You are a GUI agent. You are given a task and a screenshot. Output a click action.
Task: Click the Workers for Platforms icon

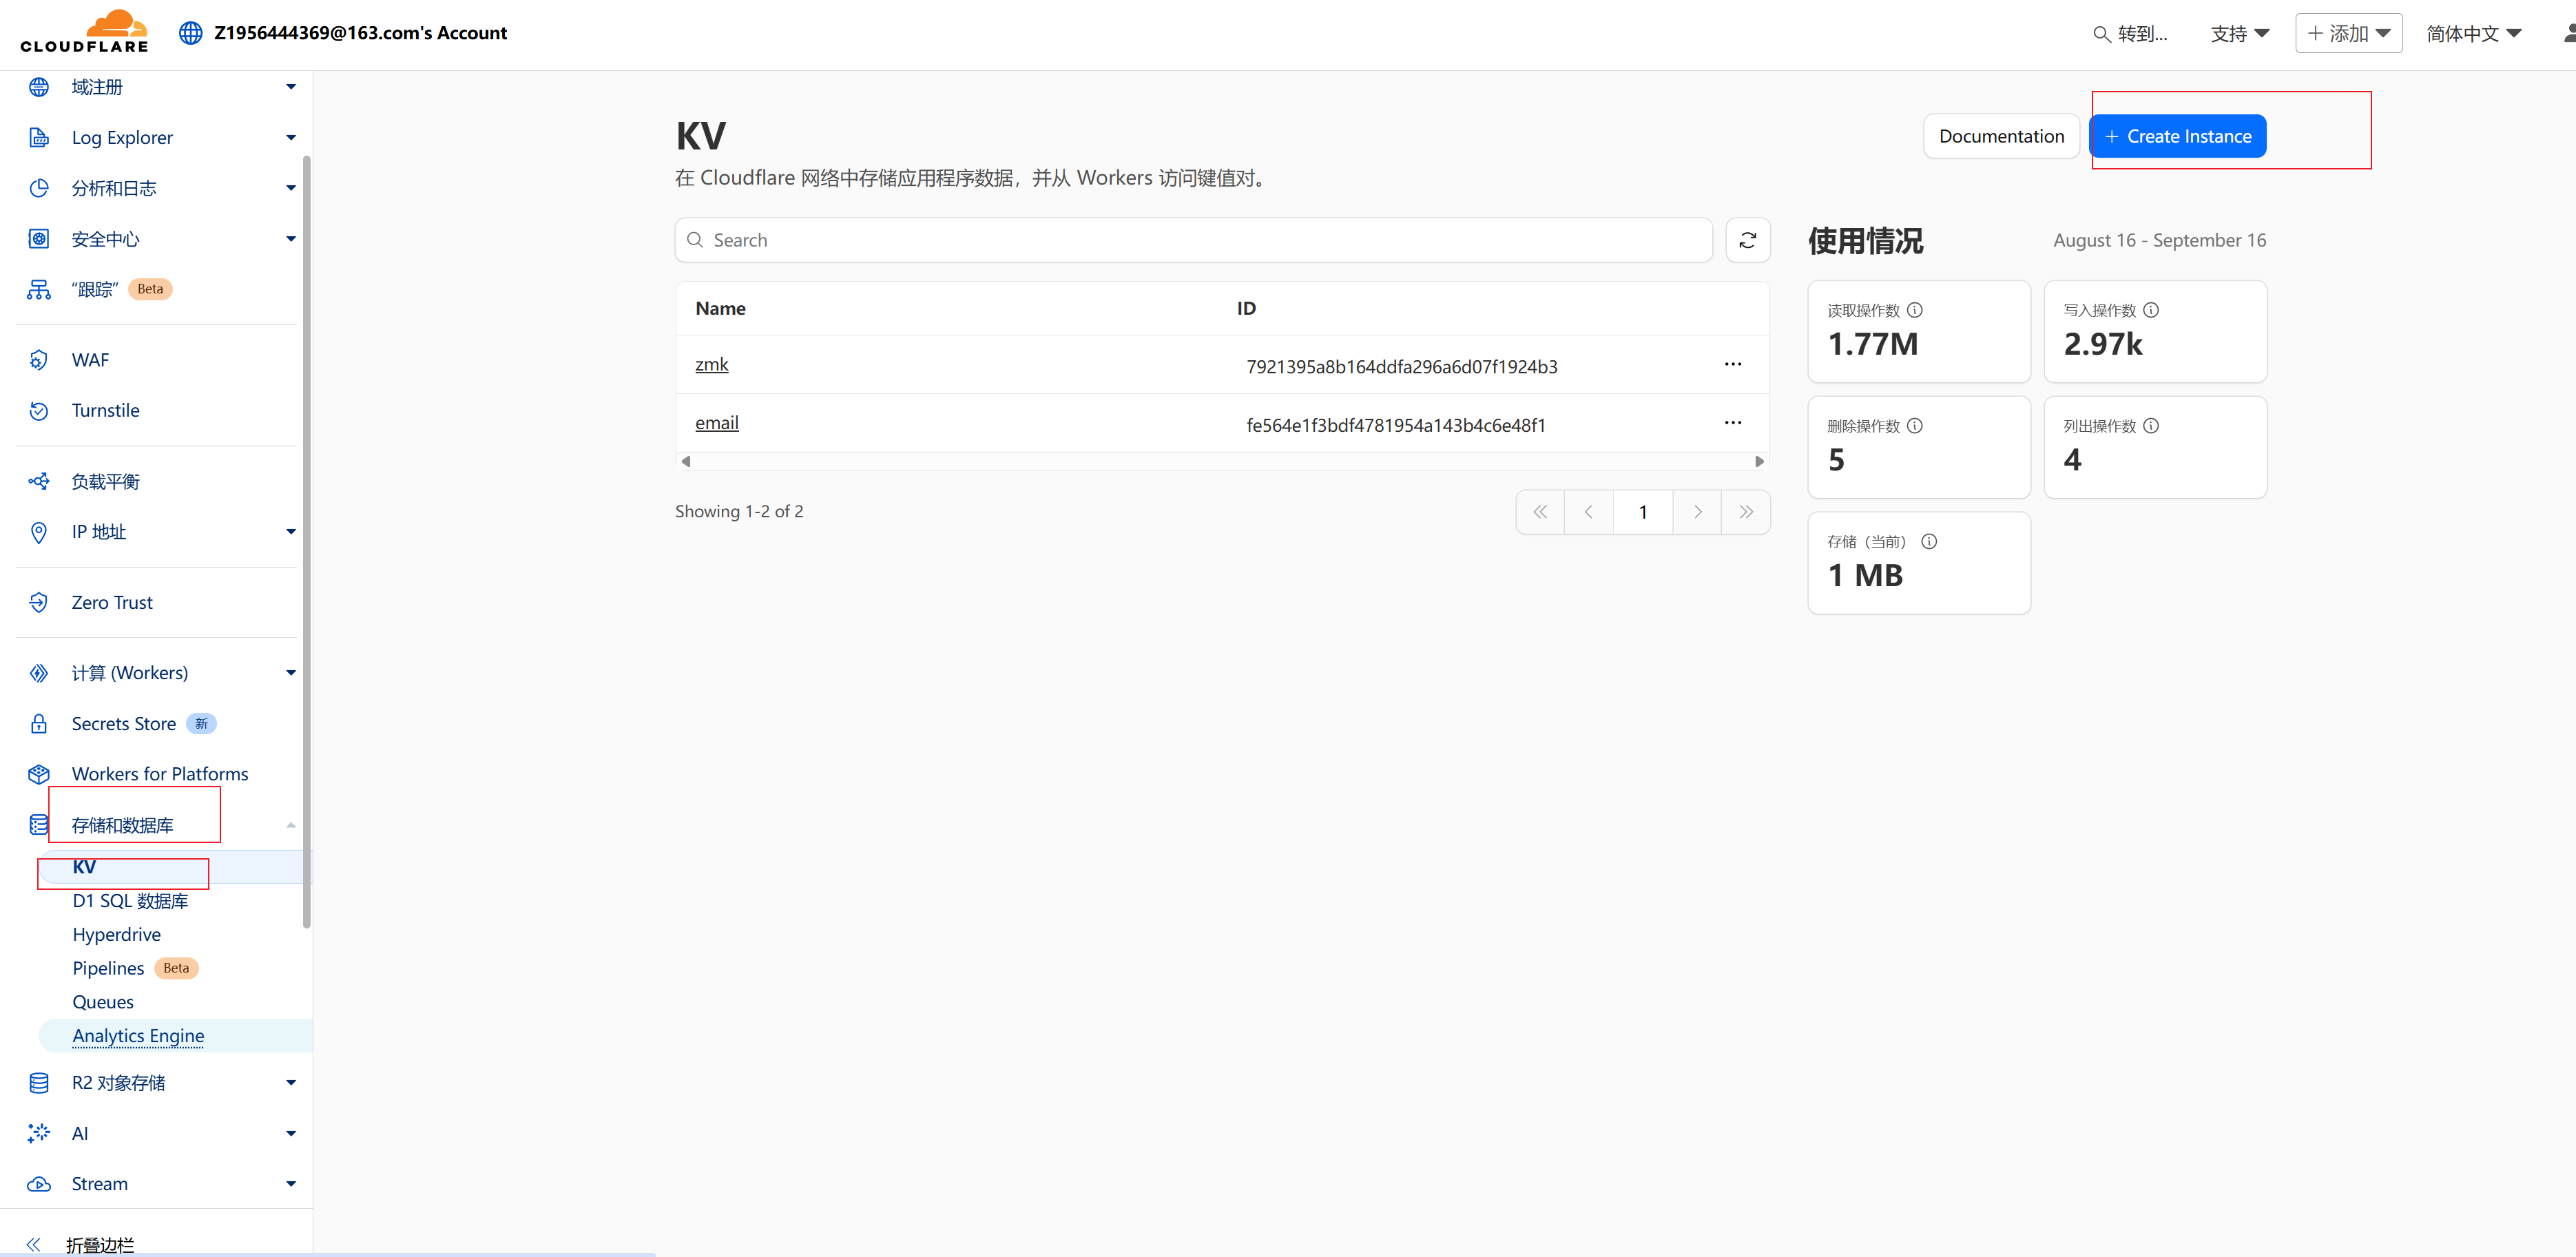pos(39,774)
